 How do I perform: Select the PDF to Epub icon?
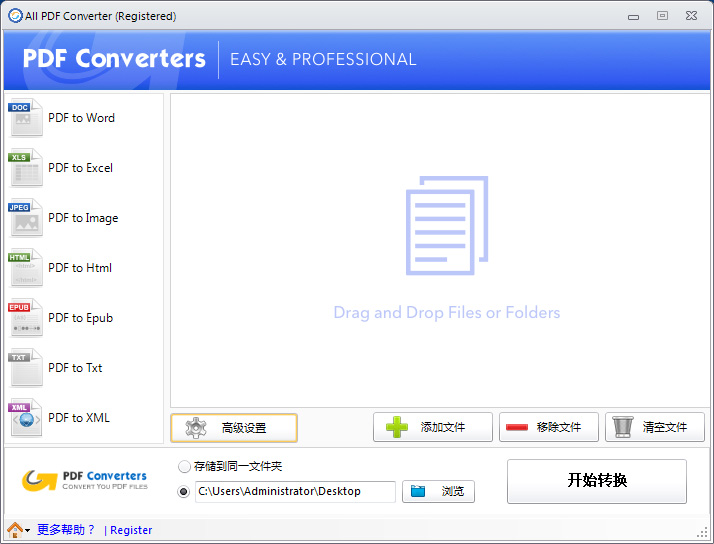coord(26,318)
